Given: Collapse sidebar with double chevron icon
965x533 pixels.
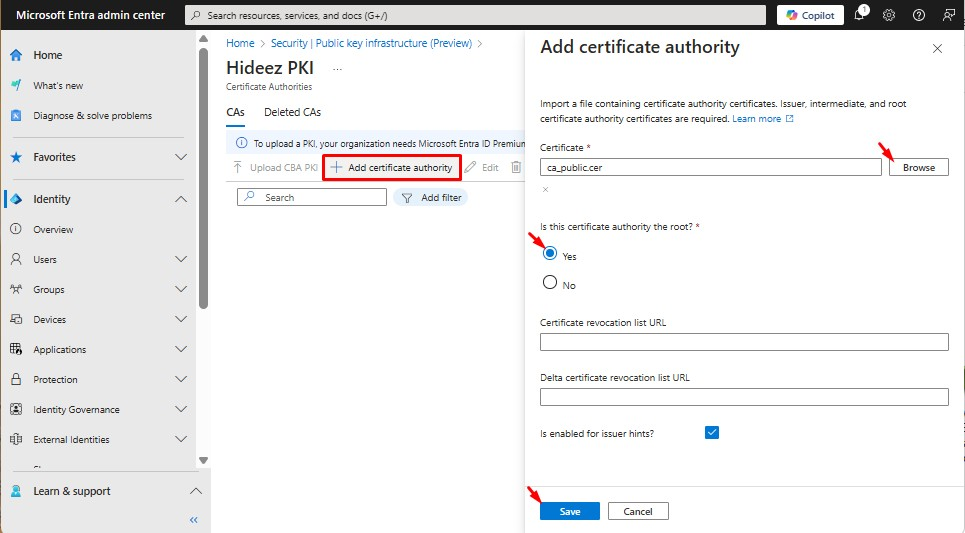Looking at the screenshot, I should point(194,520).
